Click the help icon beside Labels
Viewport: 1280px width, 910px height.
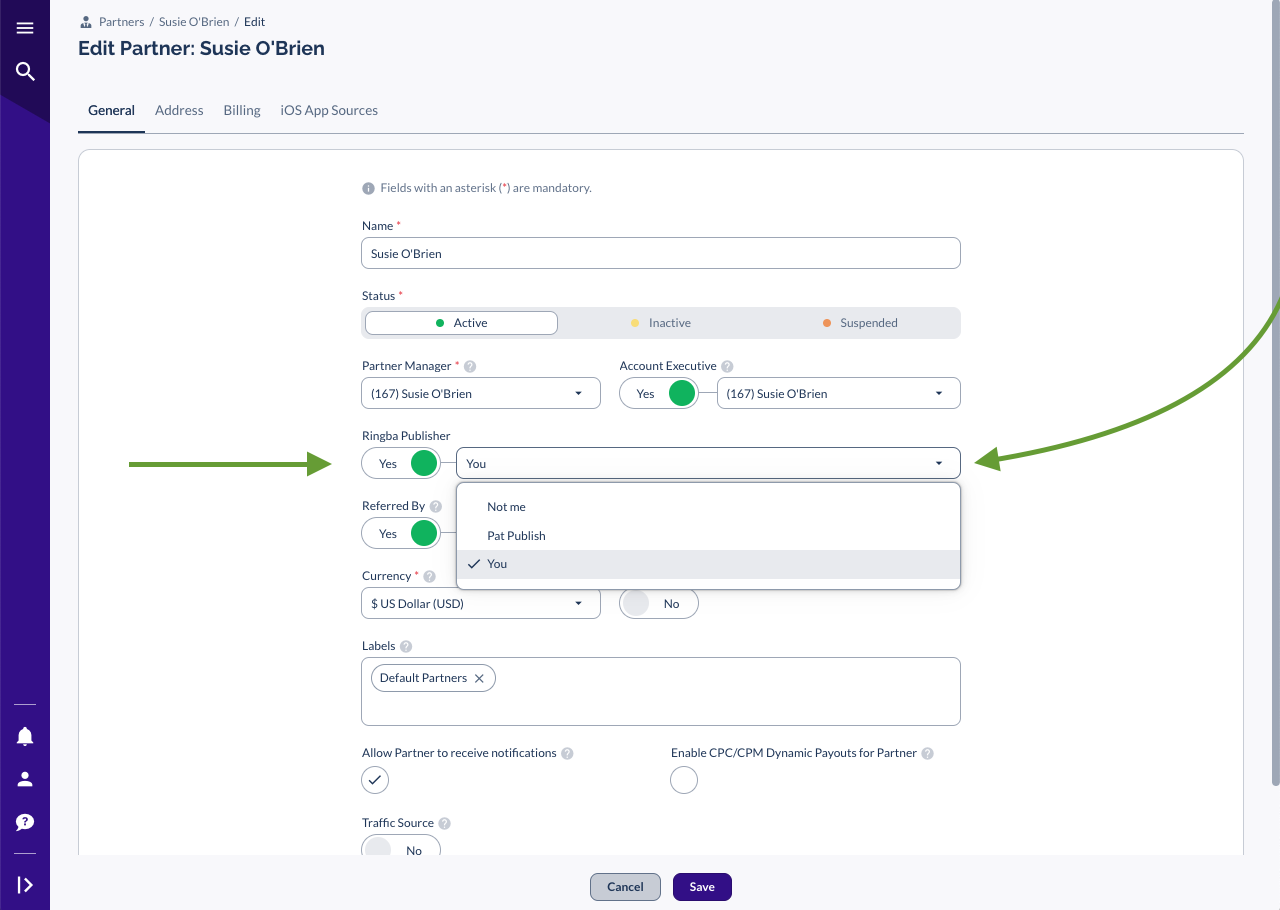[x=405, y=647]
